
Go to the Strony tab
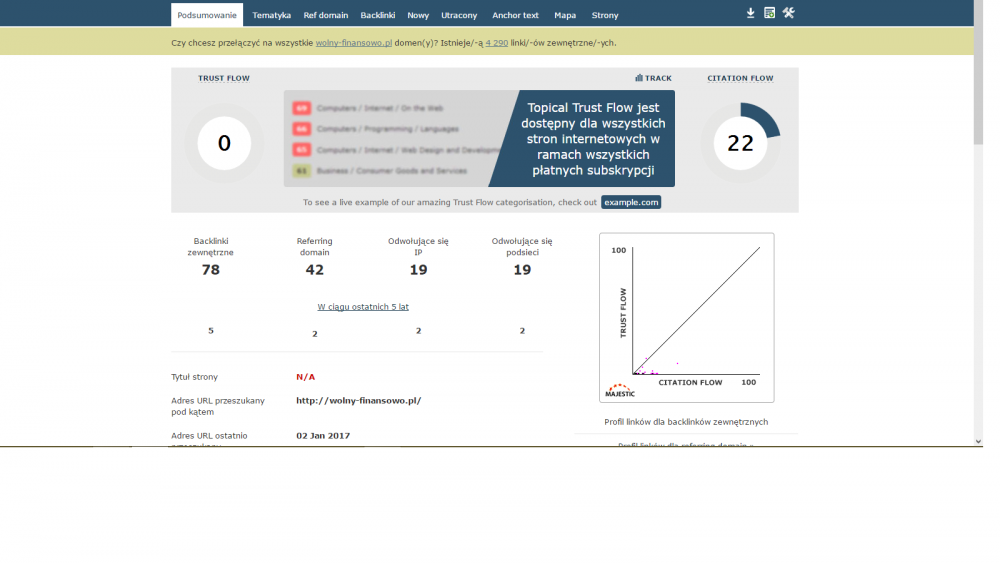605,15
